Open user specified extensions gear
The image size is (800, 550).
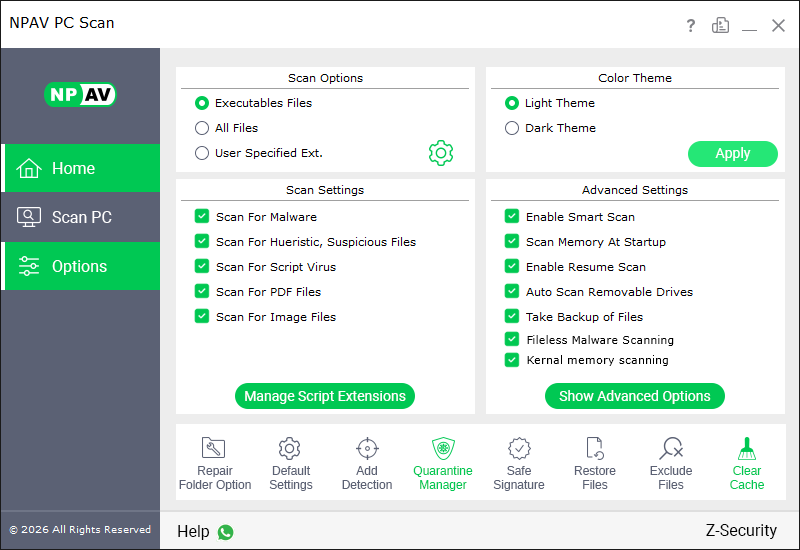tap(441, 153)
